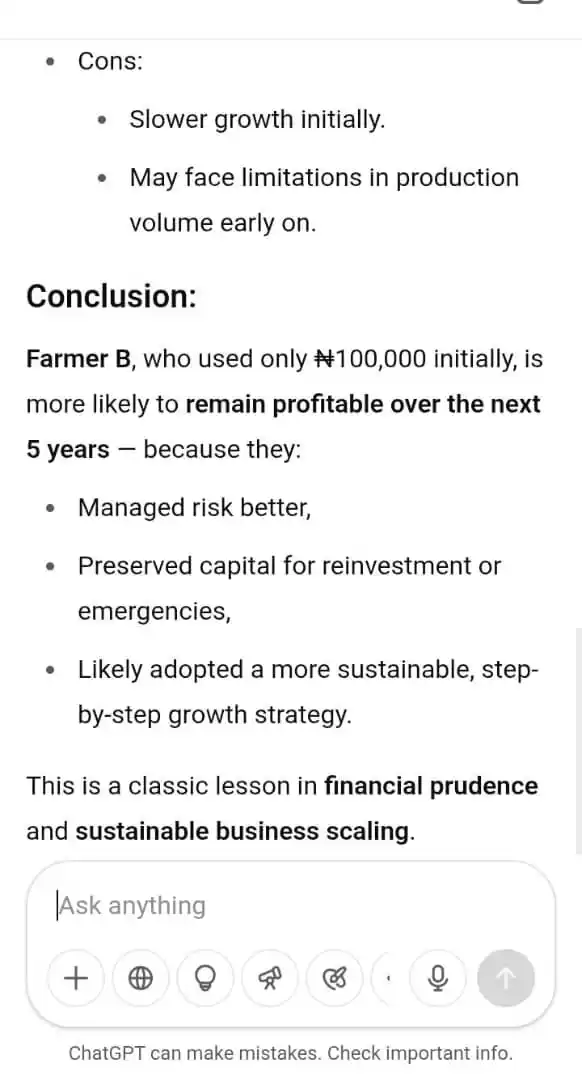
Task: Click the bold Farmer B text
Action: click(x=77, y=359)
